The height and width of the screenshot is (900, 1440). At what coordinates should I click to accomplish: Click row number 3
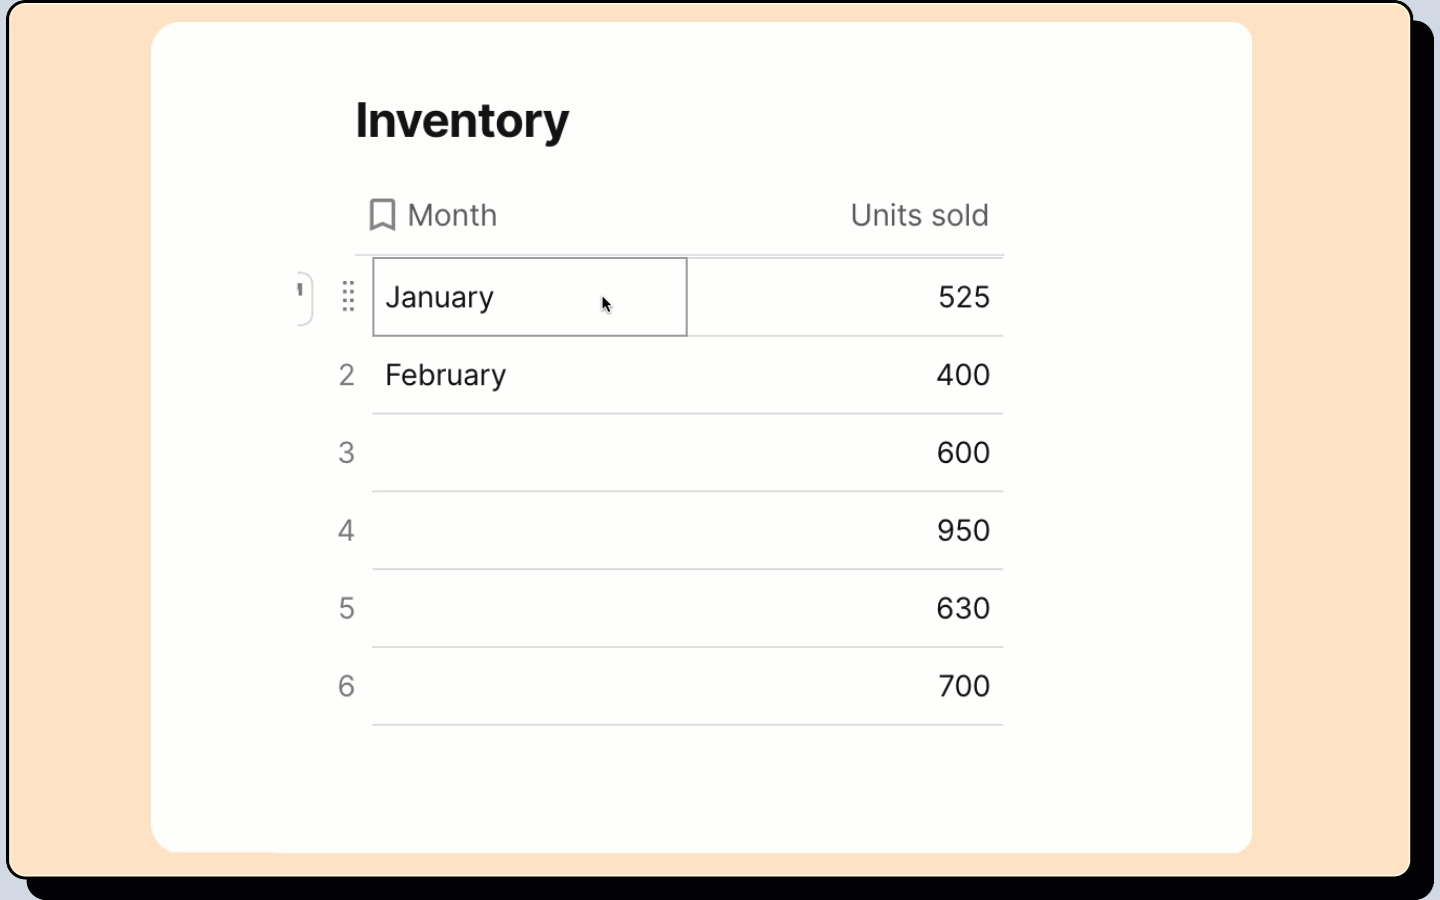pos(346,453)
